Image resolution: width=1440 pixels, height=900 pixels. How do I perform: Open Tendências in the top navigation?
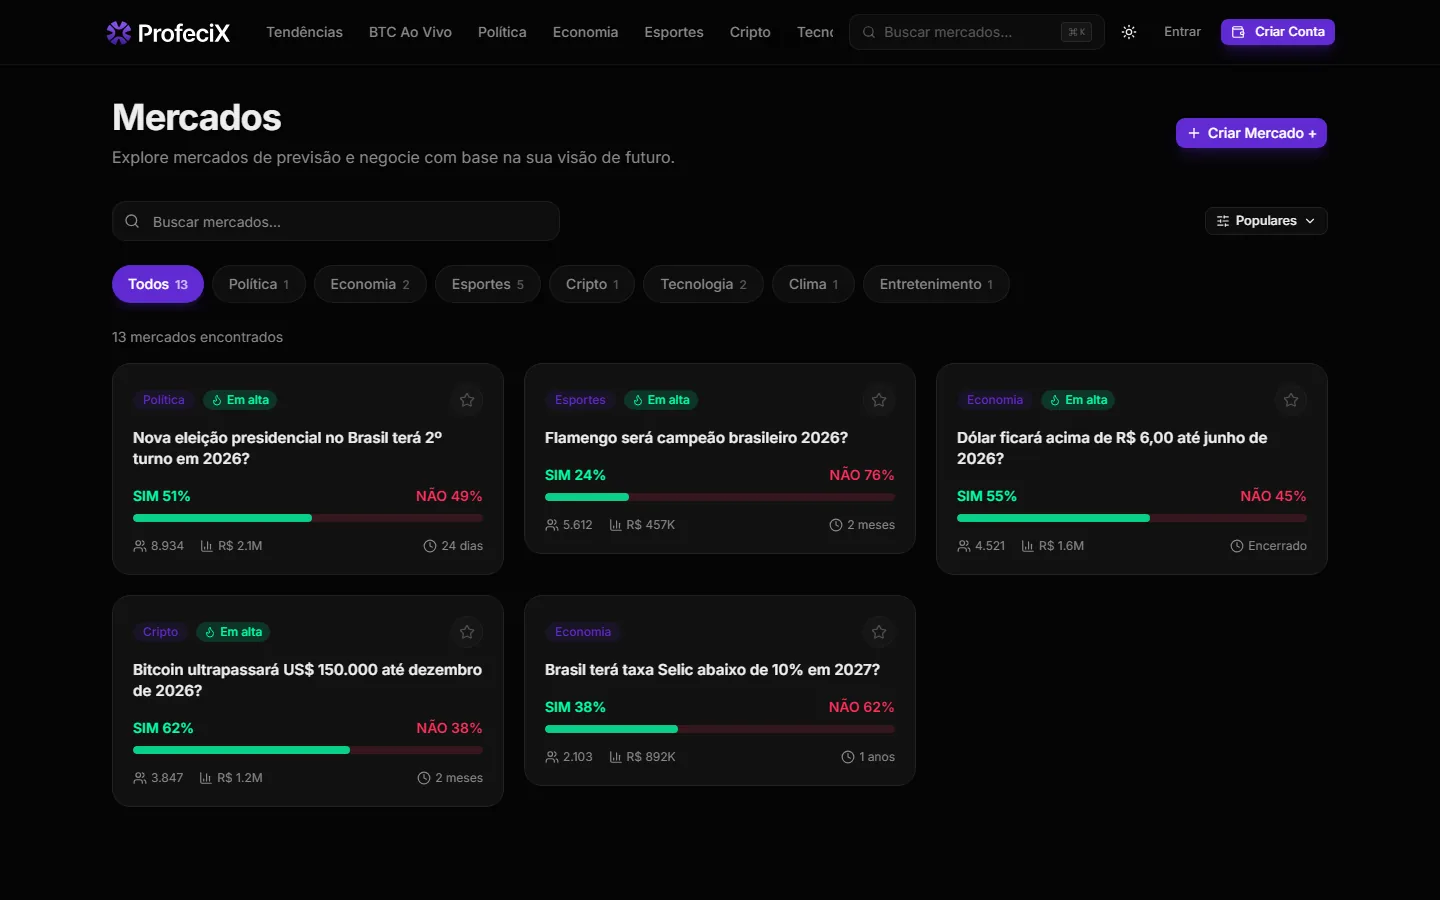click(304, 32)
